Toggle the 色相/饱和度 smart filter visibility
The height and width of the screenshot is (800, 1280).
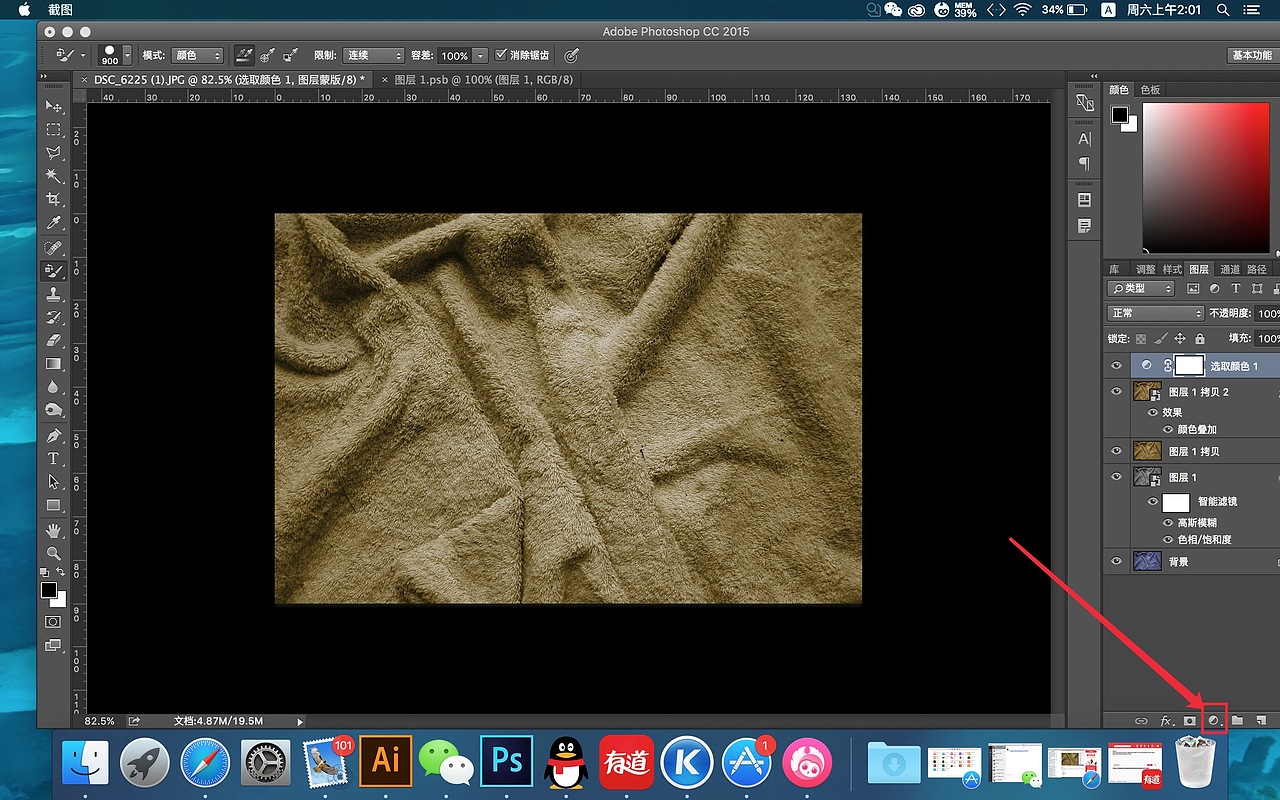[x=1167, y=540]
